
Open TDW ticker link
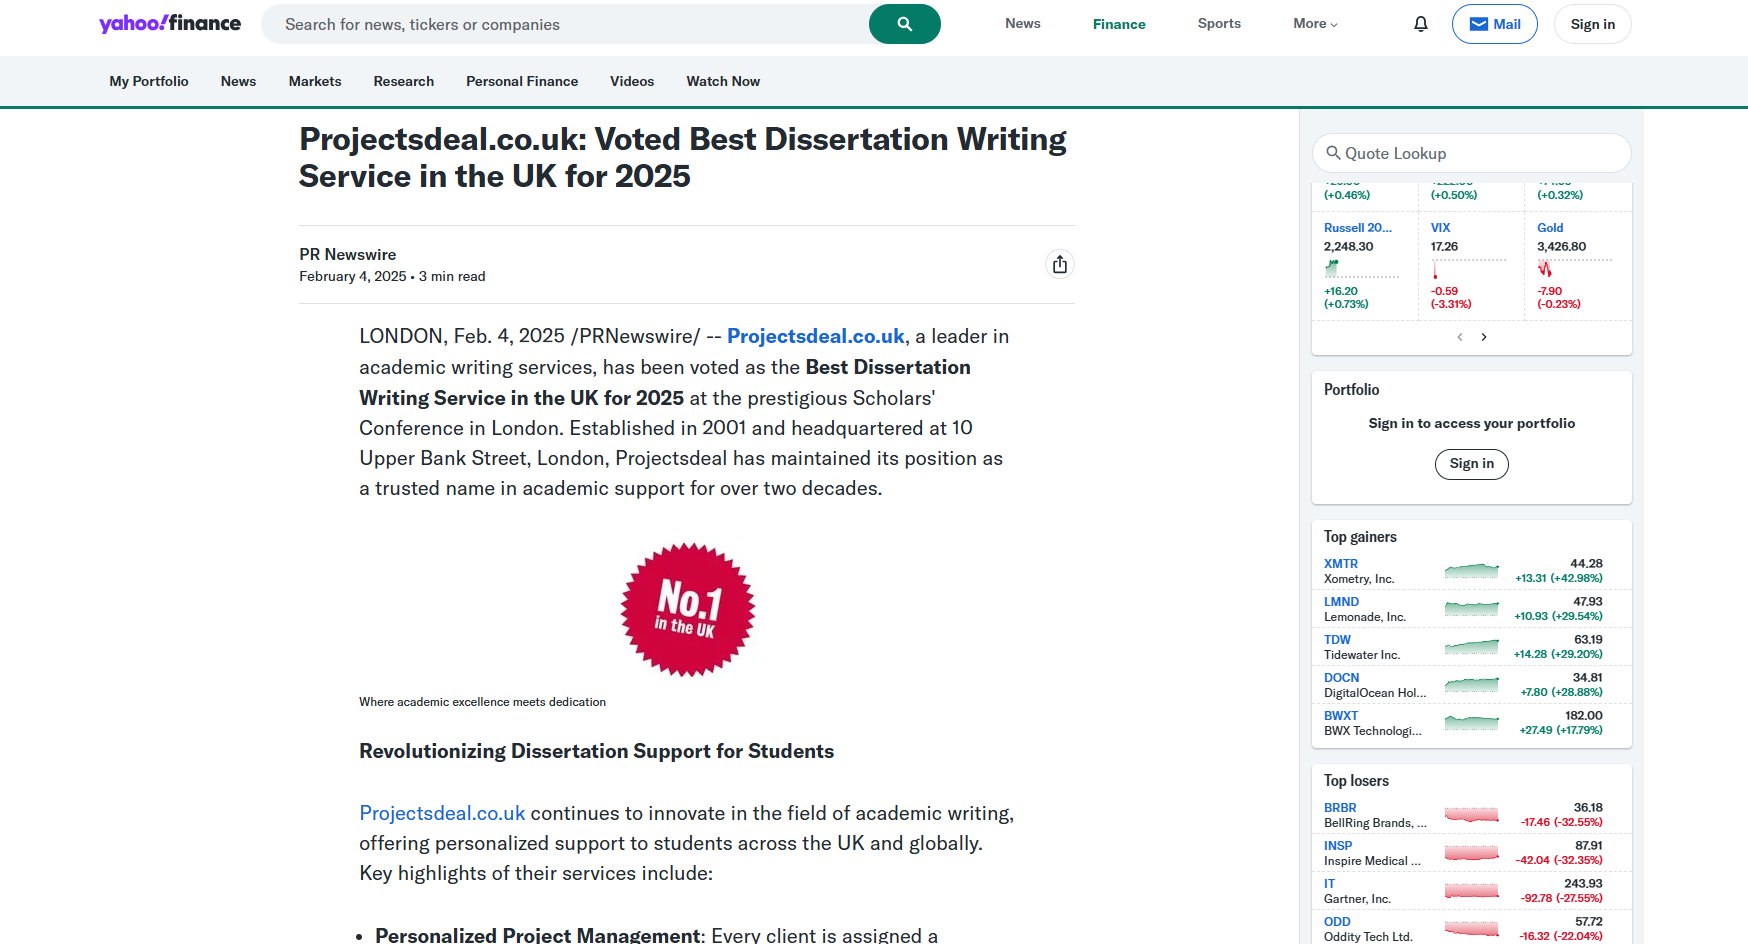click(1337, 640)
